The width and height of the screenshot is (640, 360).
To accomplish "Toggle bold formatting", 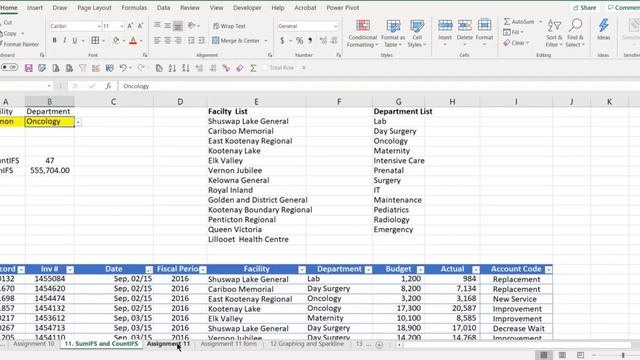I will pyautogui.click(x=54, y=40).
